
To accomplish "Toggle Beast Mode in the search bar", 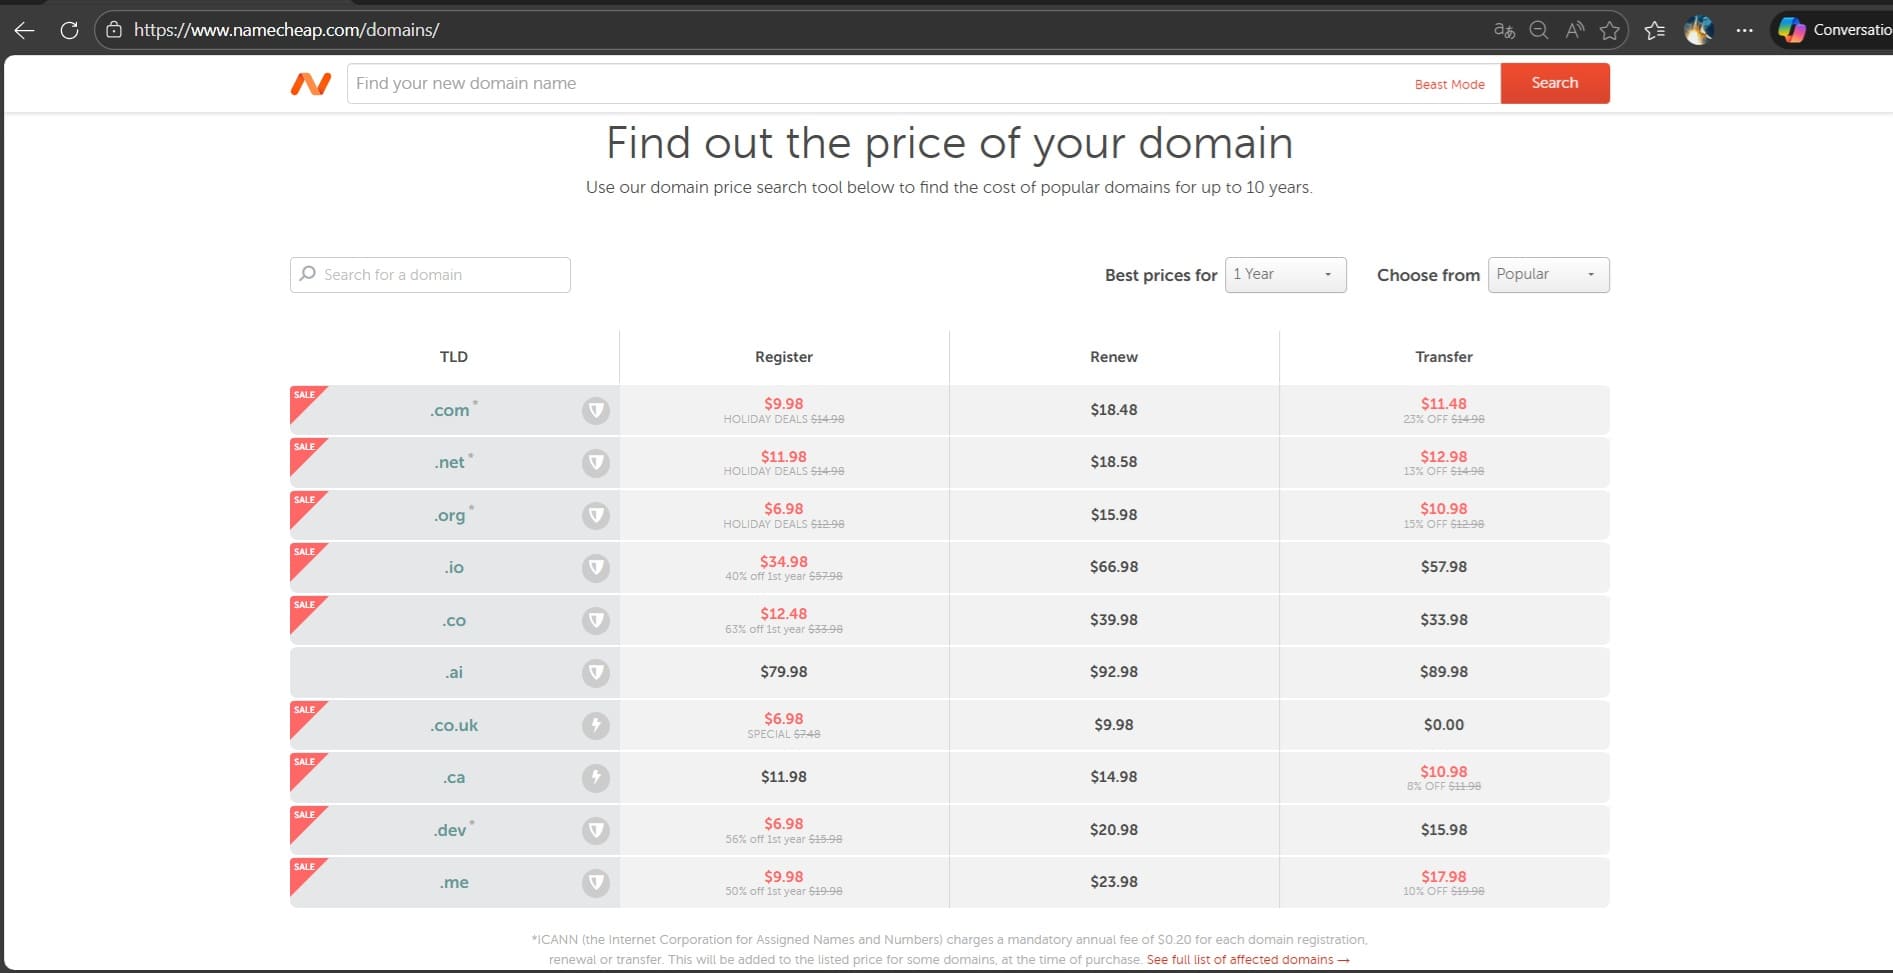I will tap(1449, 84).
